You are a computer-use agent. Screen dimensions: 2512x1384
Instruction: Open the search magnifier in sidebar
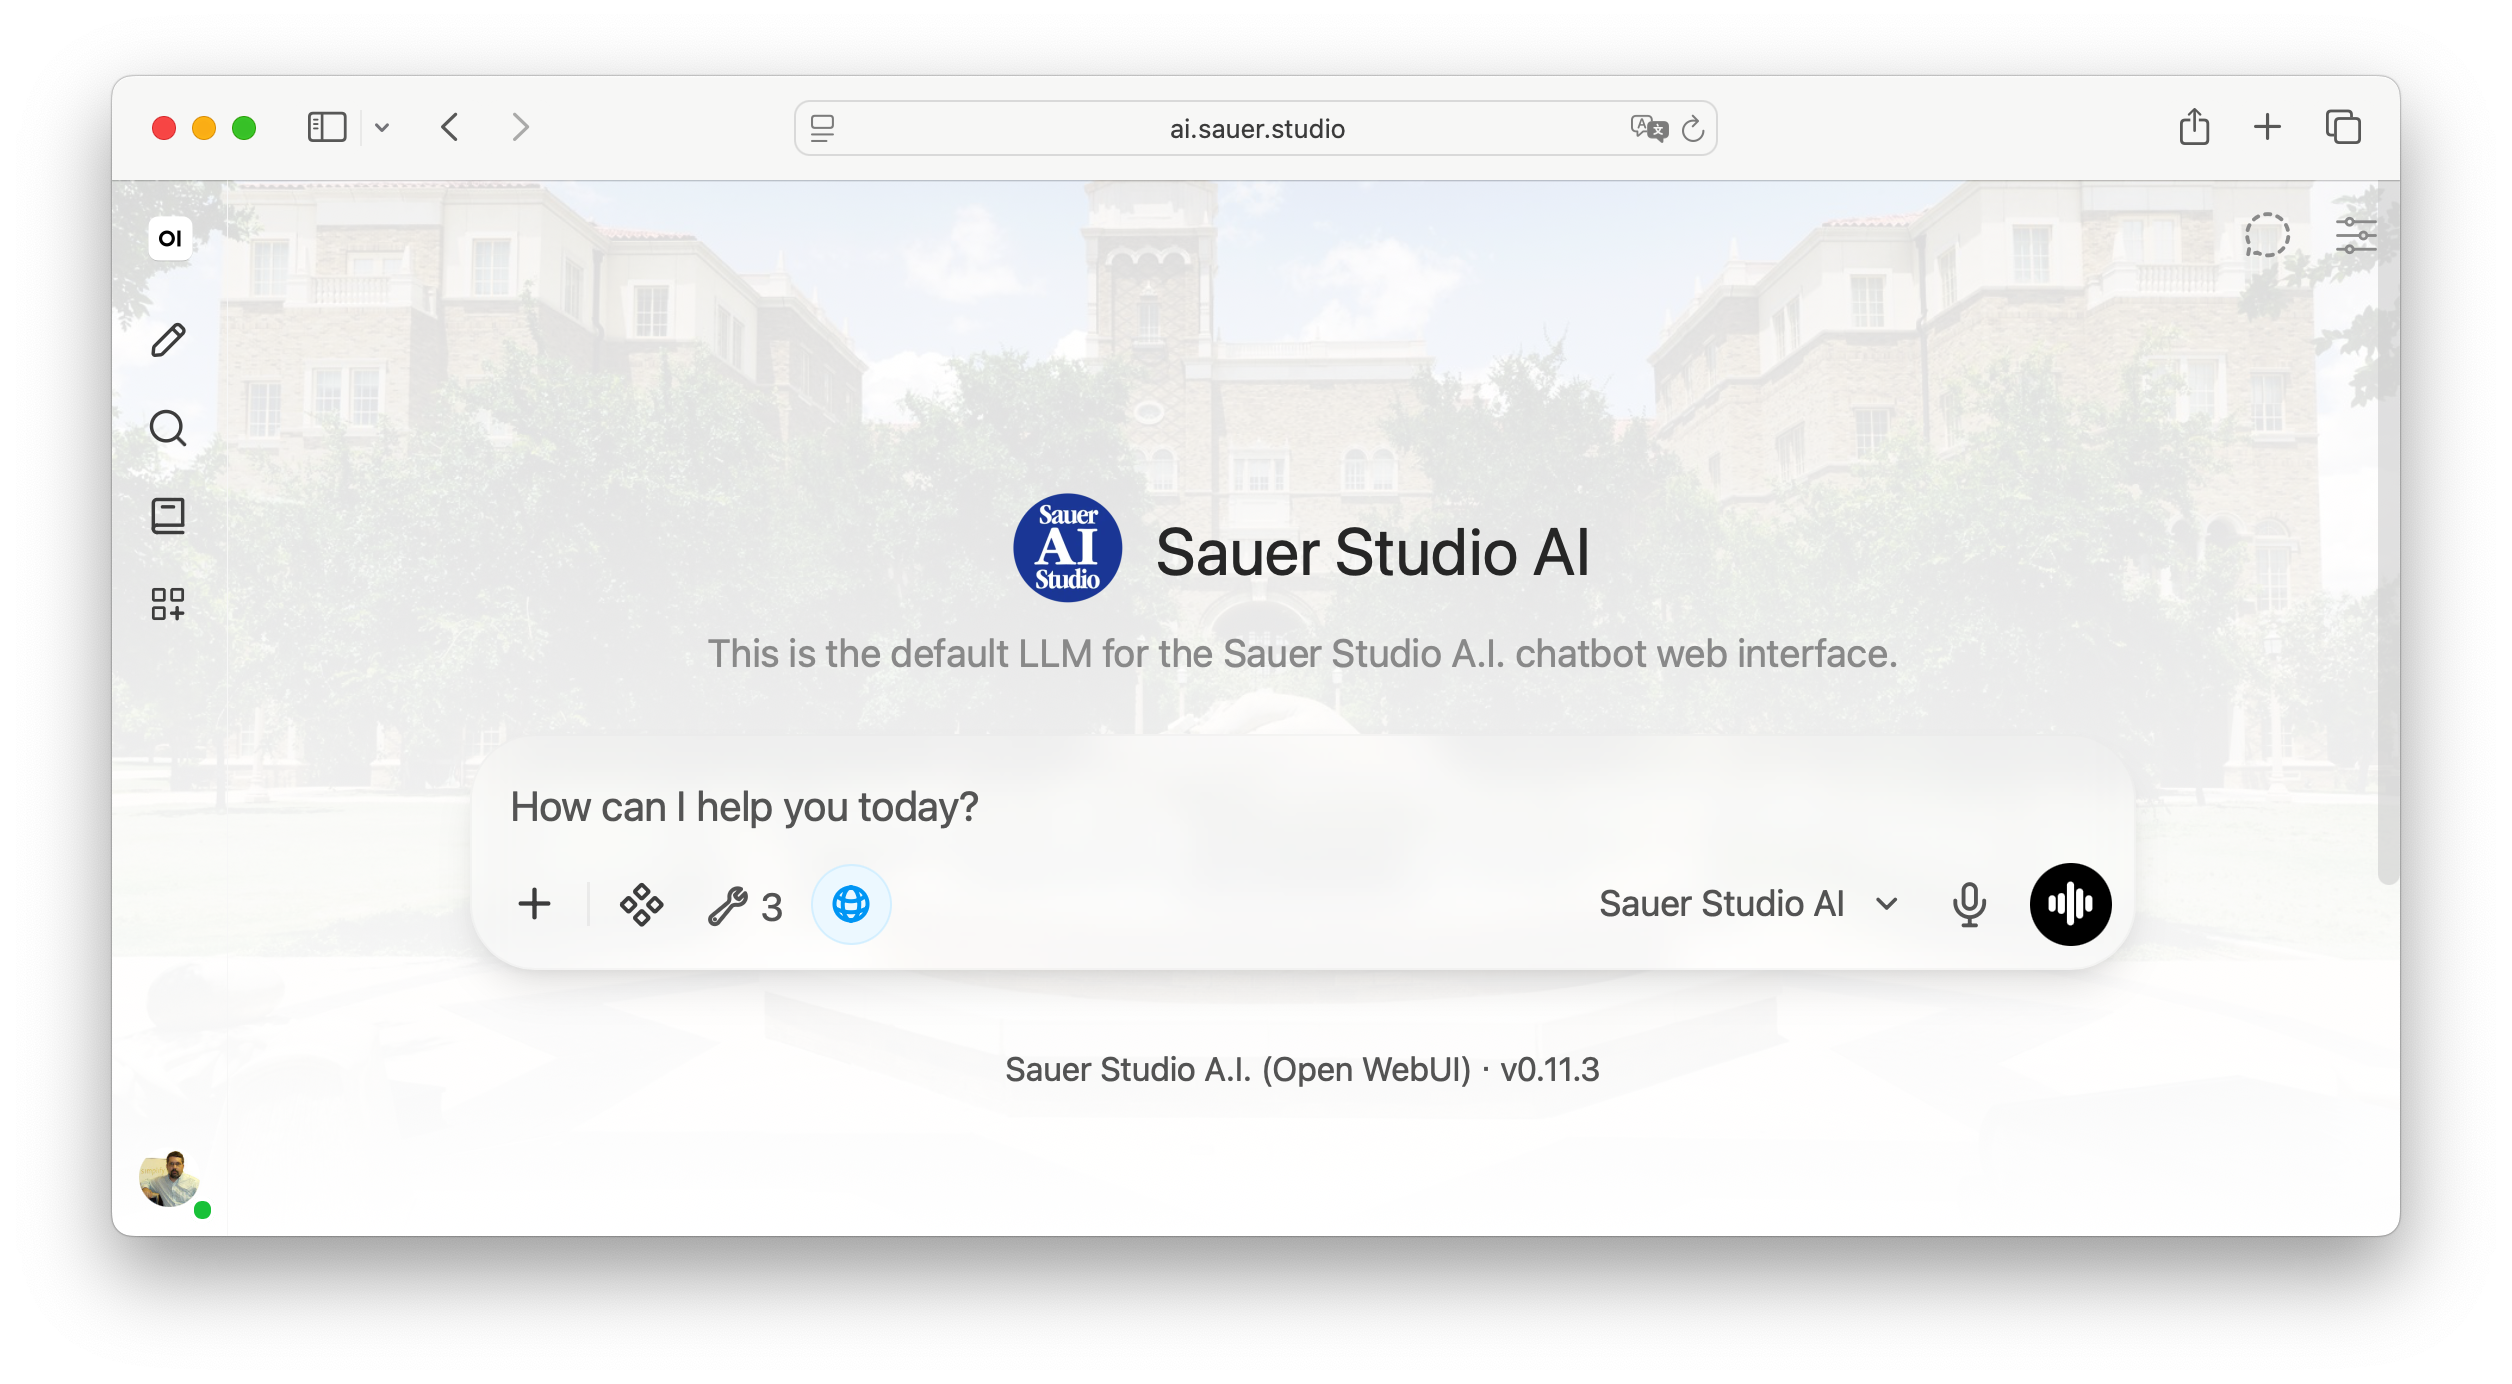168,428
